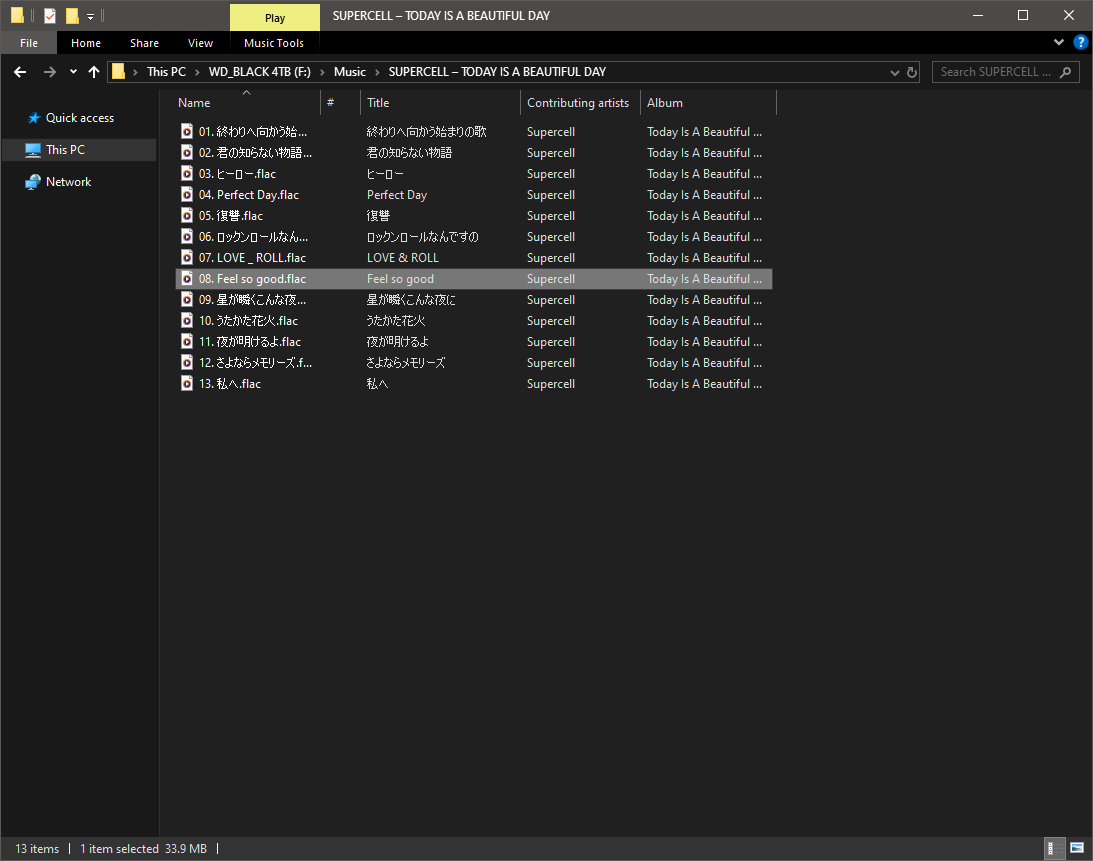Sort by the Name column header

[247, 102]
